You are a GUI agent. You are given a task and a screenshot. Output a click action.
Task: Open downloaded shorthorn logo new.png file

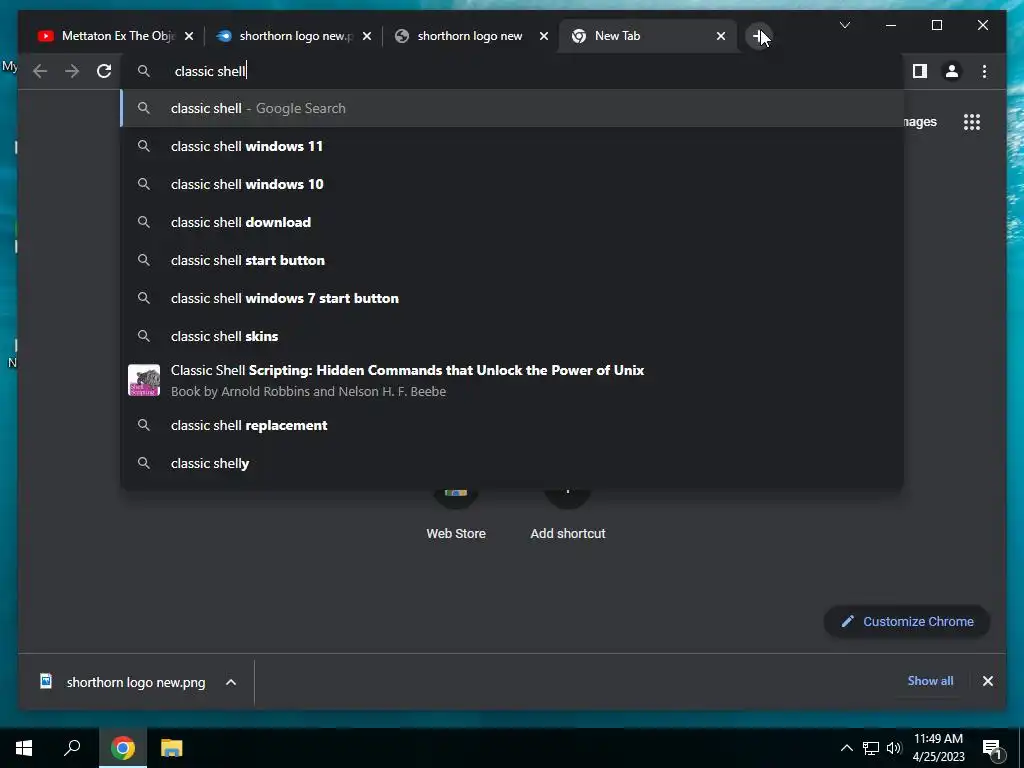(x=123, y=682)
